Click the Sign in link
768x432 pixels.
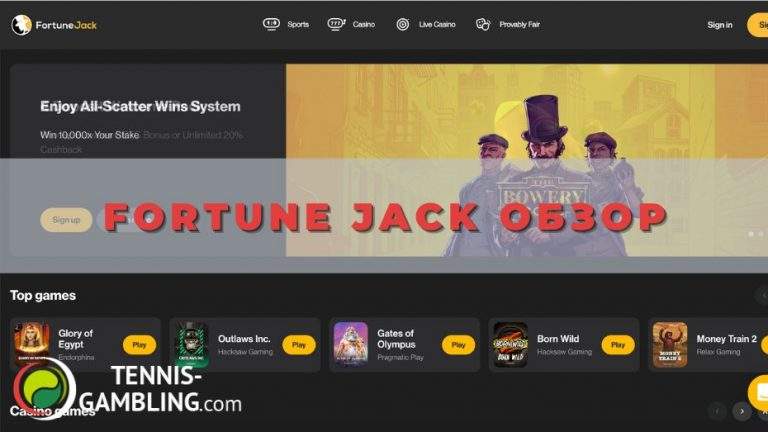[x=720, y=25]
